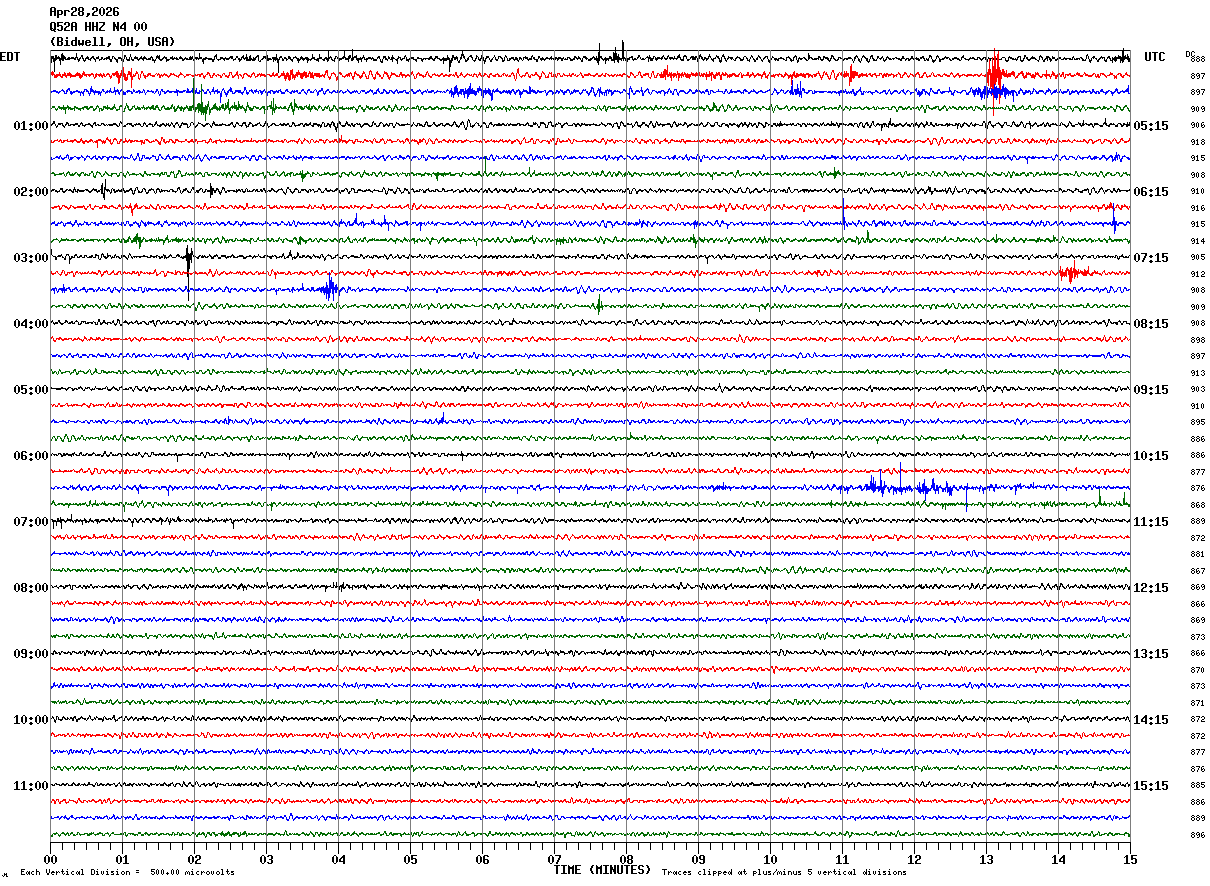1210x886 pixels.
Task: Click the "DC" column header
Action: tap(1190, 54)
